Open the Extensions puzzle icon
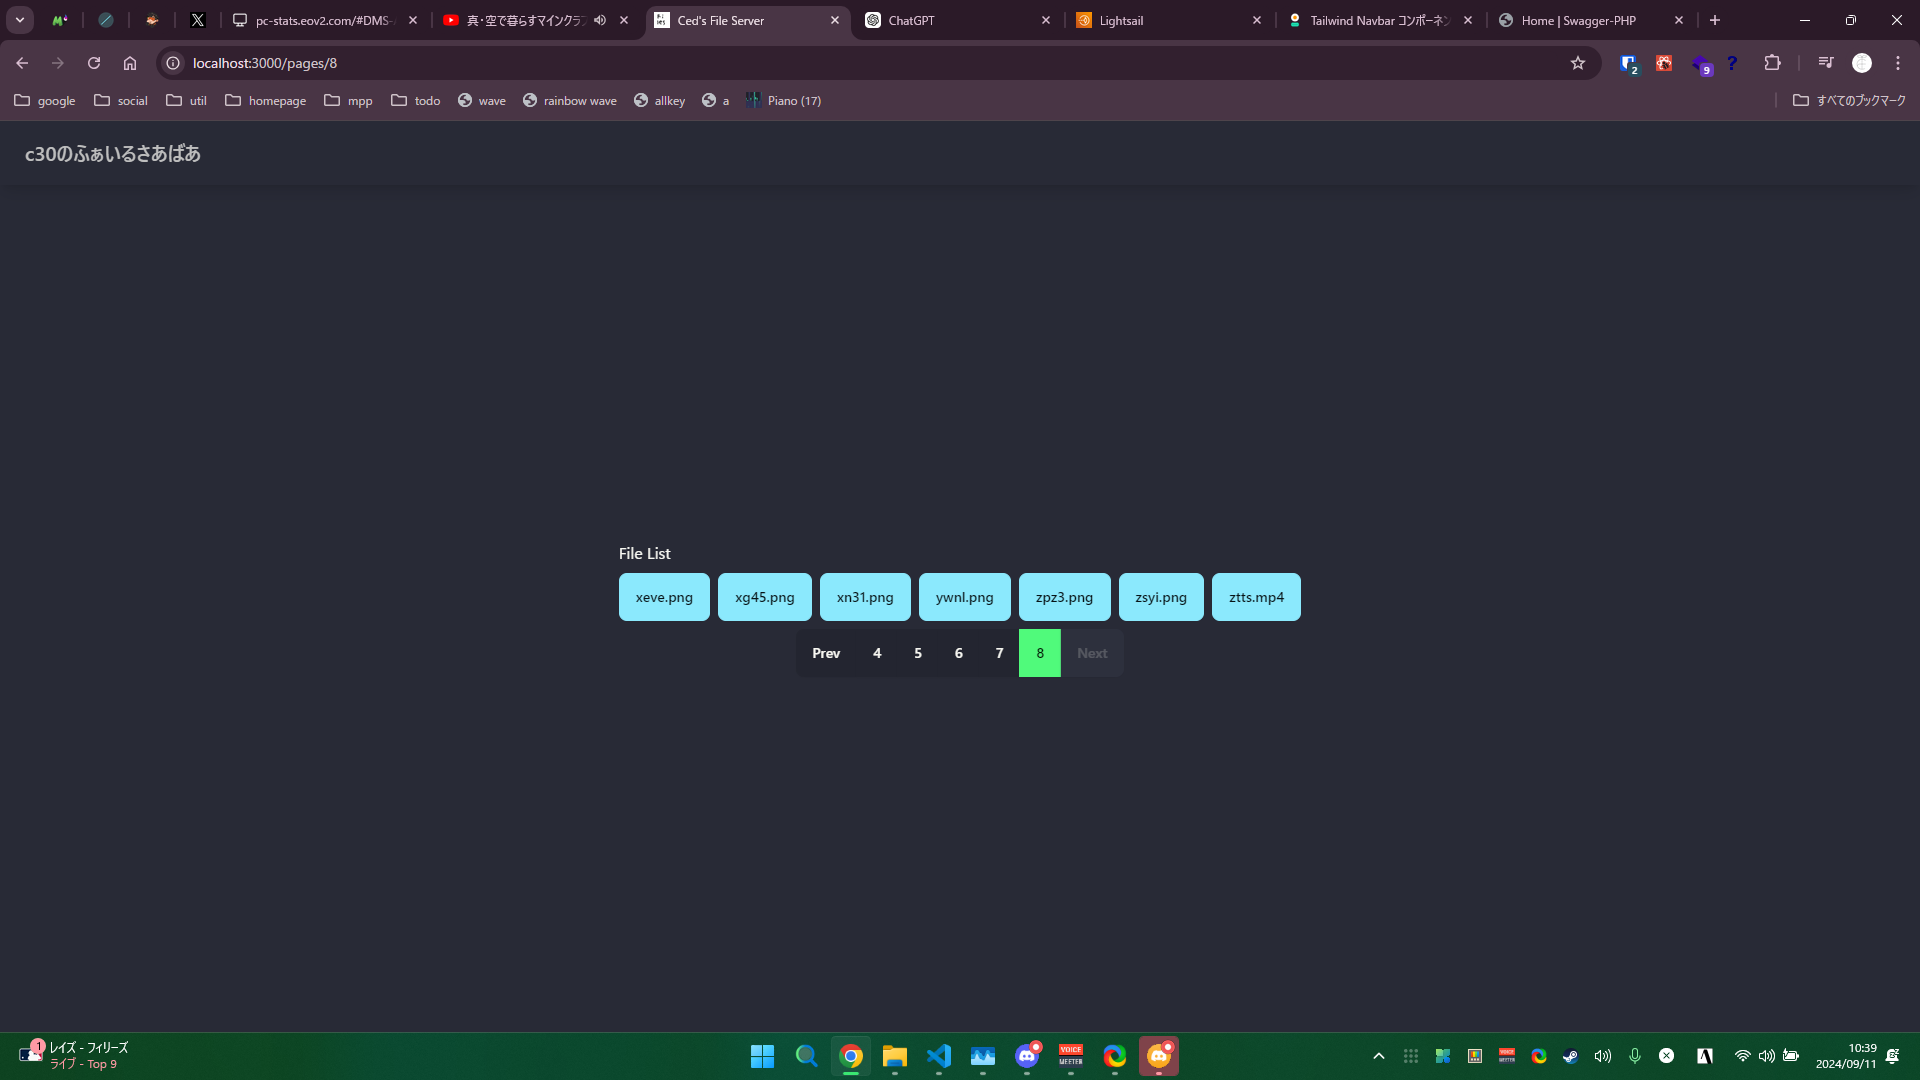 [x=1772, y=63]
